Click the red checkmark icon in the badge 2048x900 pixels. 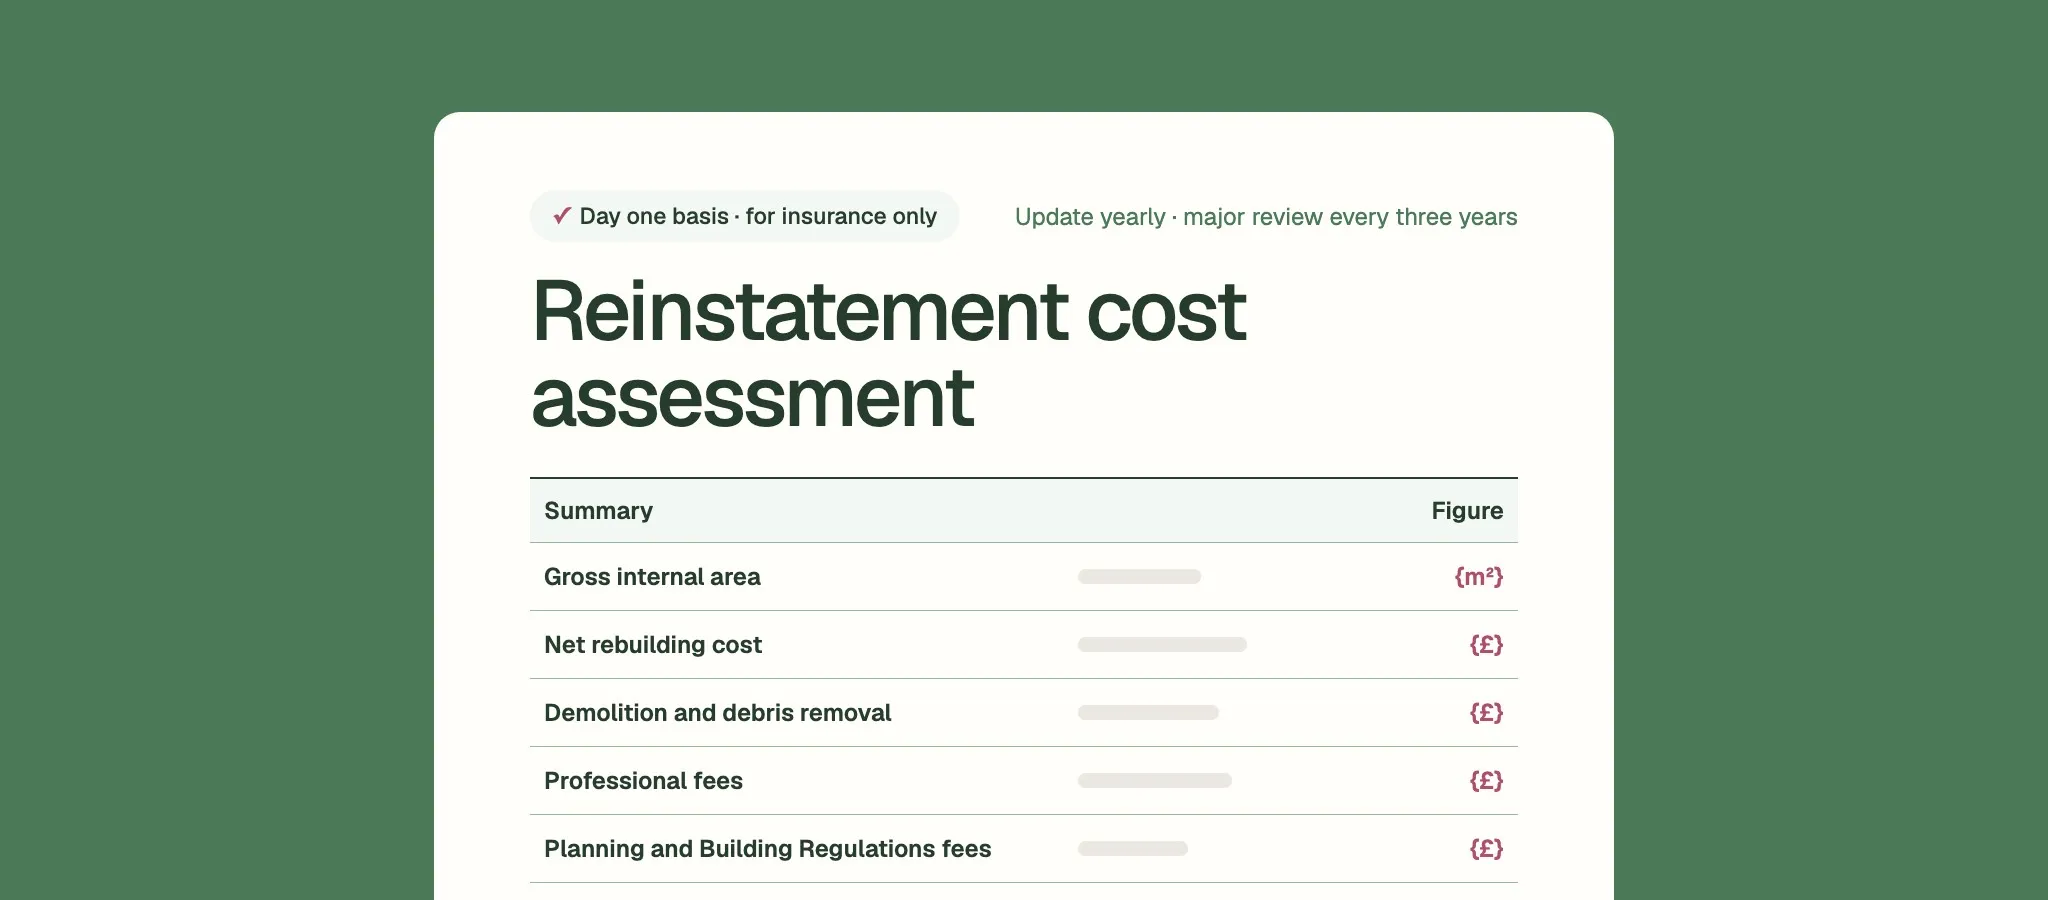562,215
